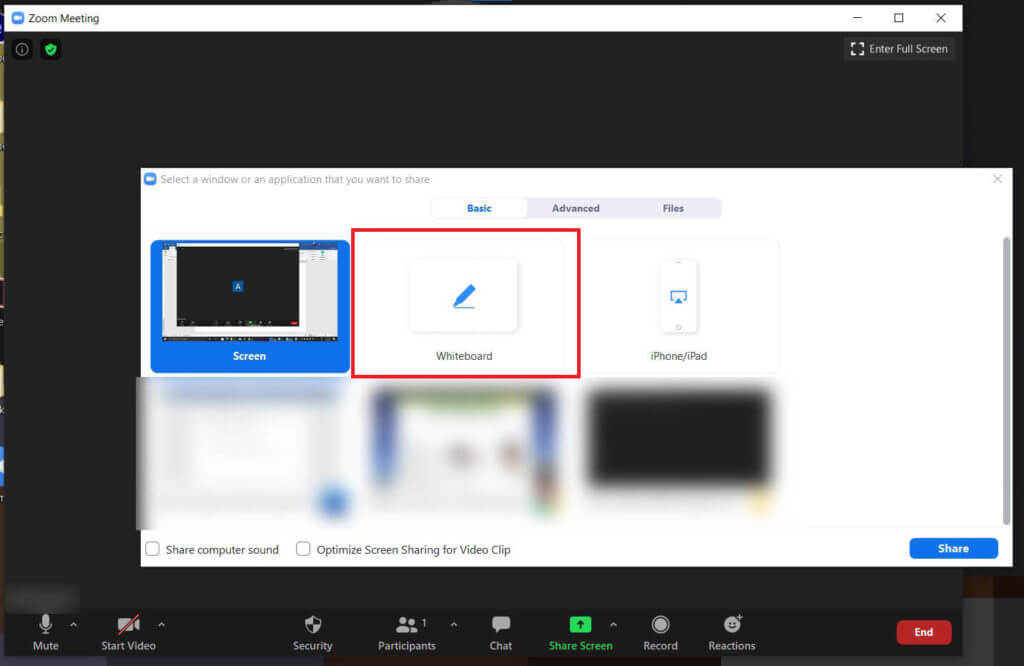Open the Participants panel
The width and height of the screenshot is (1024, 666).
(x=406, y=632)
